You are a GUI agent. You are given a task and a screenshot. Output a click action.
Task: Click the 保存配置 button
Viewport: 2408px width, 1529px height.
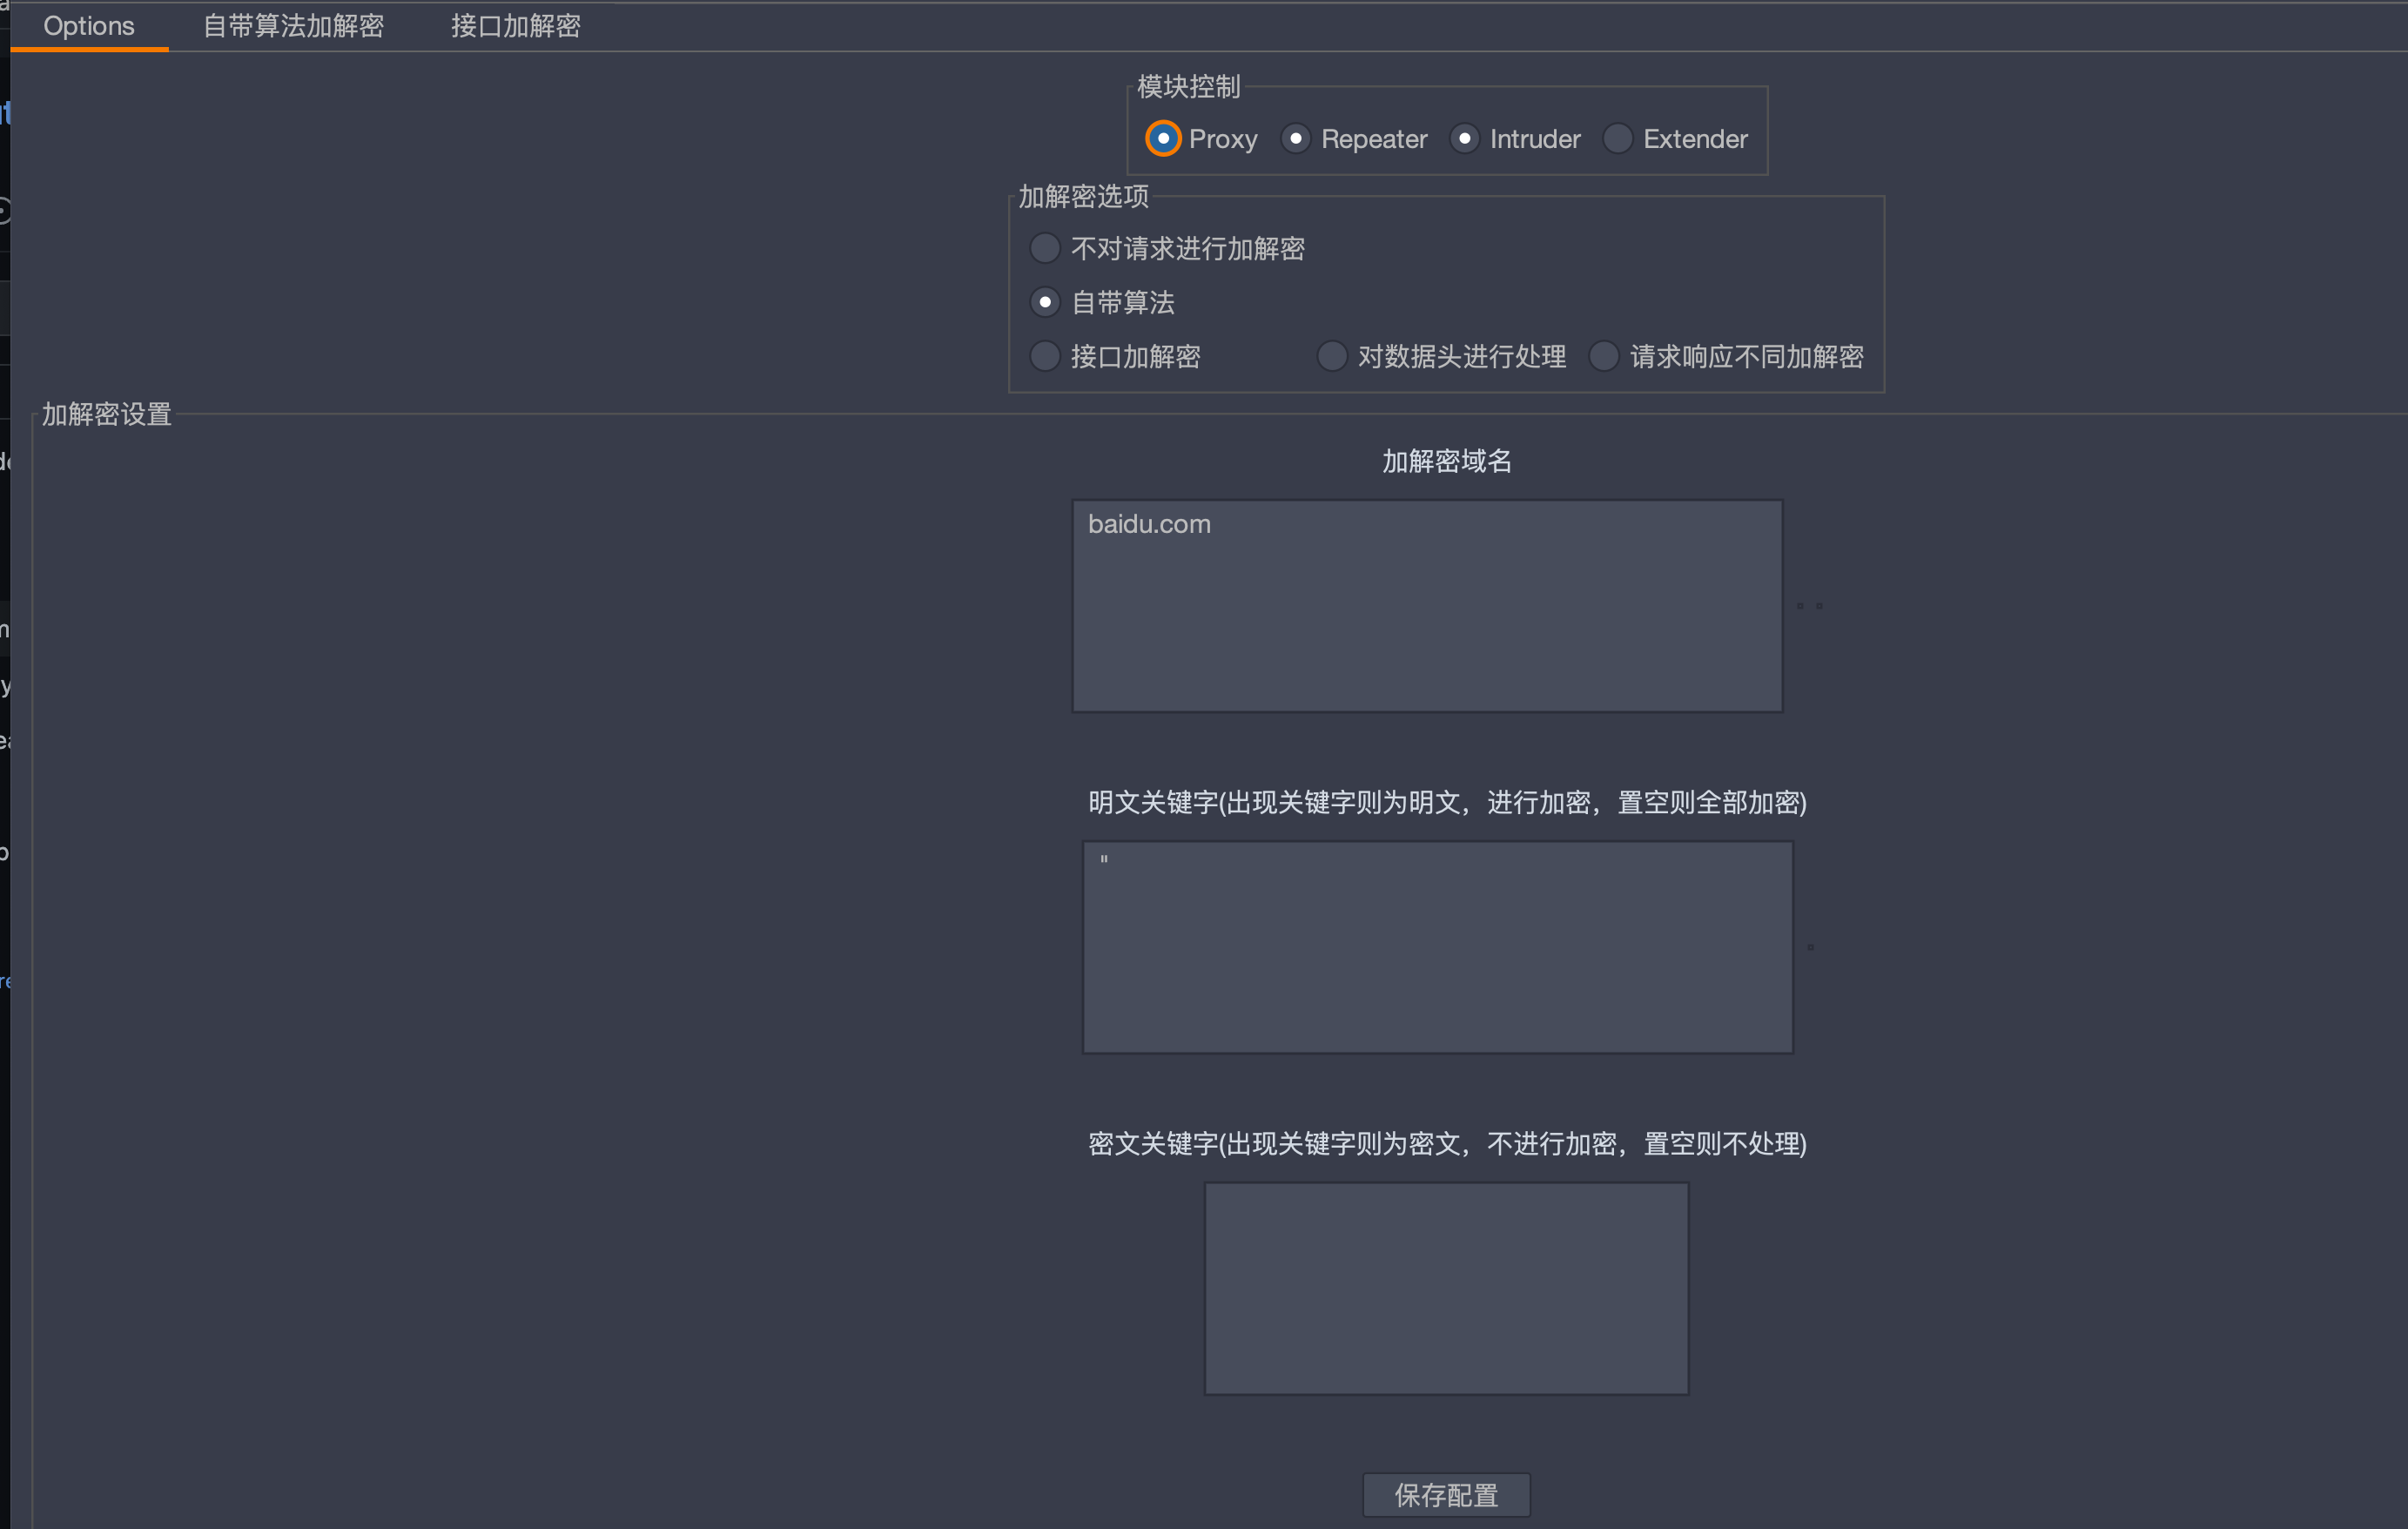point(1445,1495)
